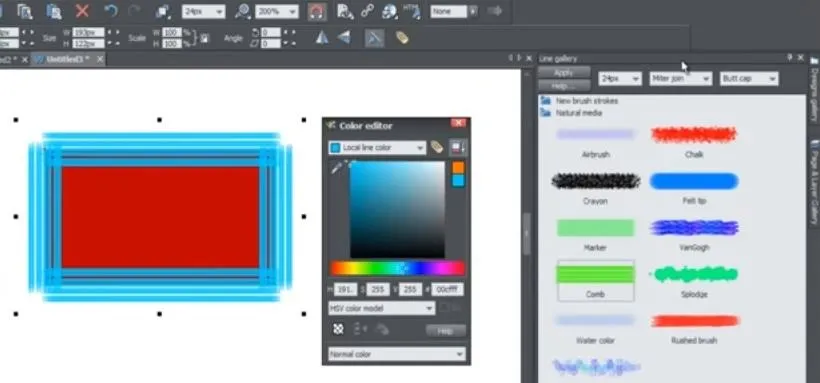The height and width of the screenshot is (383, 820).
Task: Click Apply in Line gallery
Action: click(564, 72)
